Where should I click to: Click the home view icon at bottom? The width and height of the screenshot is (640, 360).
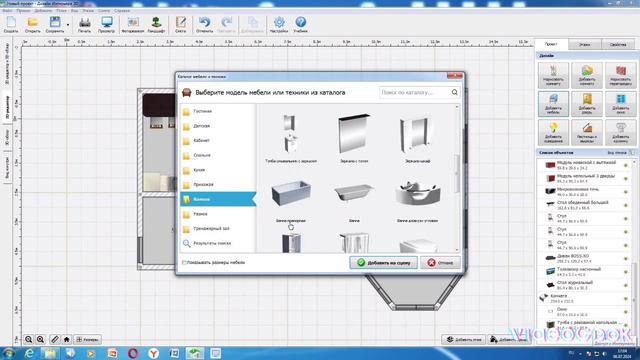tap(67, 339)
